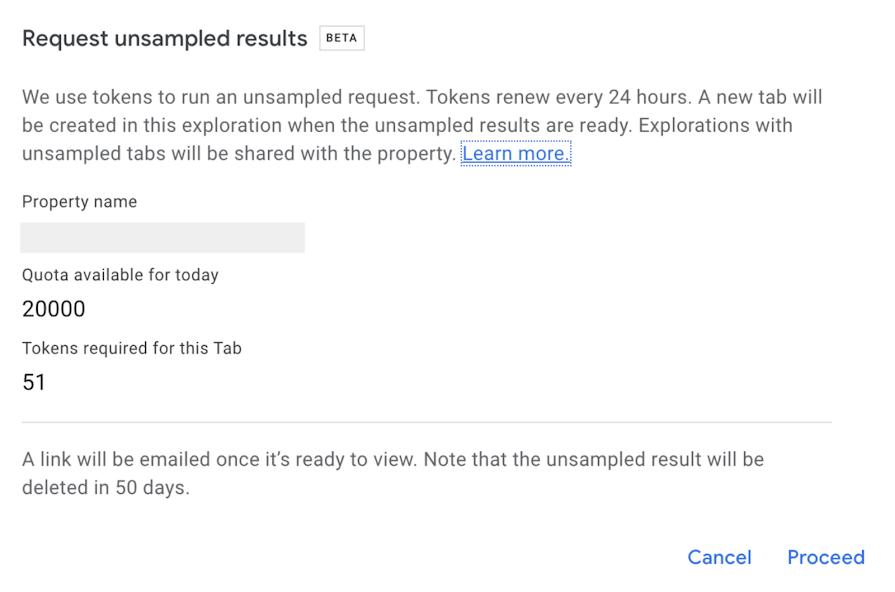The width and height of the screenshot is (895, 592).
Task: Click the Quota available for today label
Action: (120, 274)
